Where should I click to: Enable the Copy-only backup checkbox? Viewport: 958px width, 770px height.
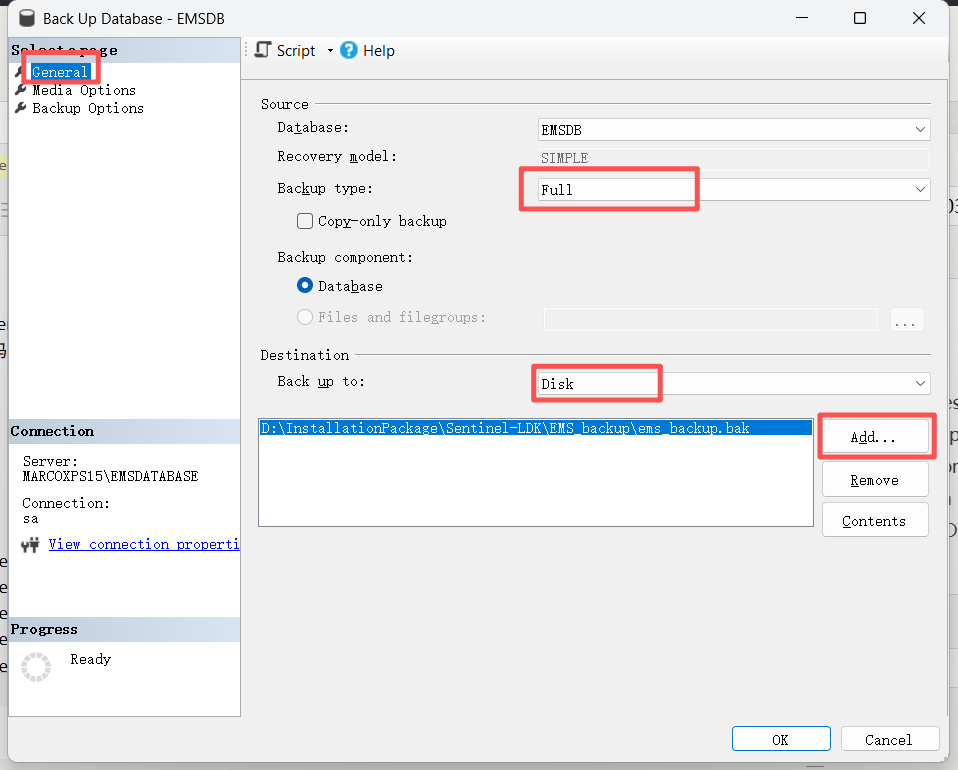click(x=306, y=221)
